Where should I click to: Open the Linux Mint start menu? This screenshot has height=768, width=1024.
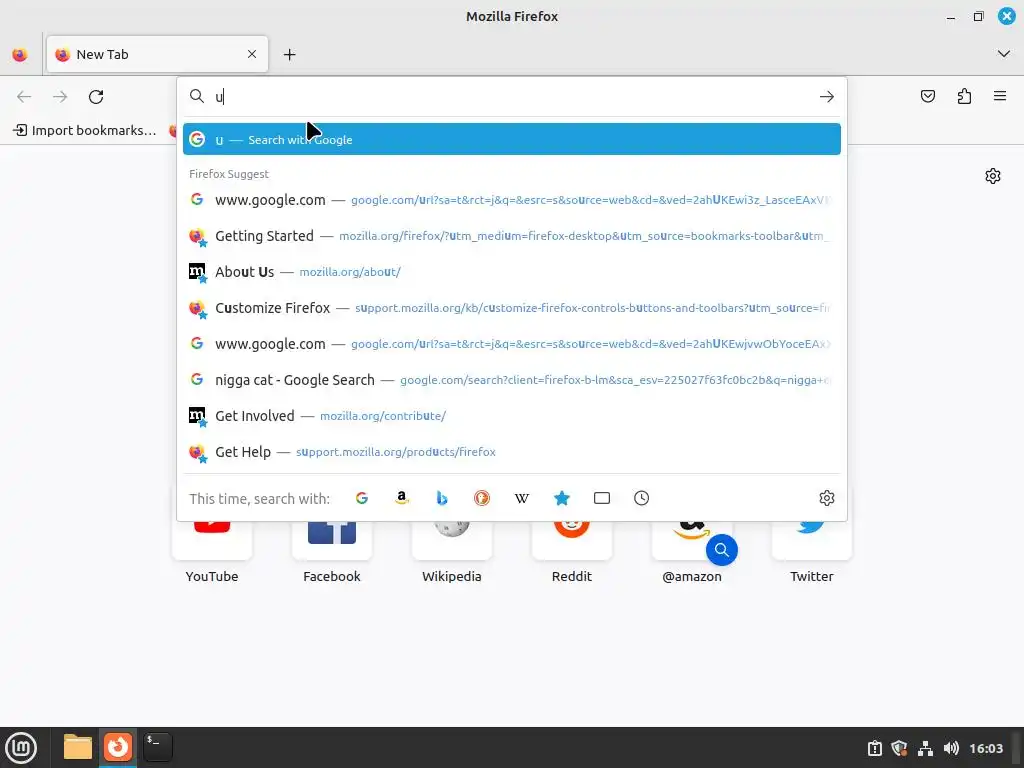(22, 748)
